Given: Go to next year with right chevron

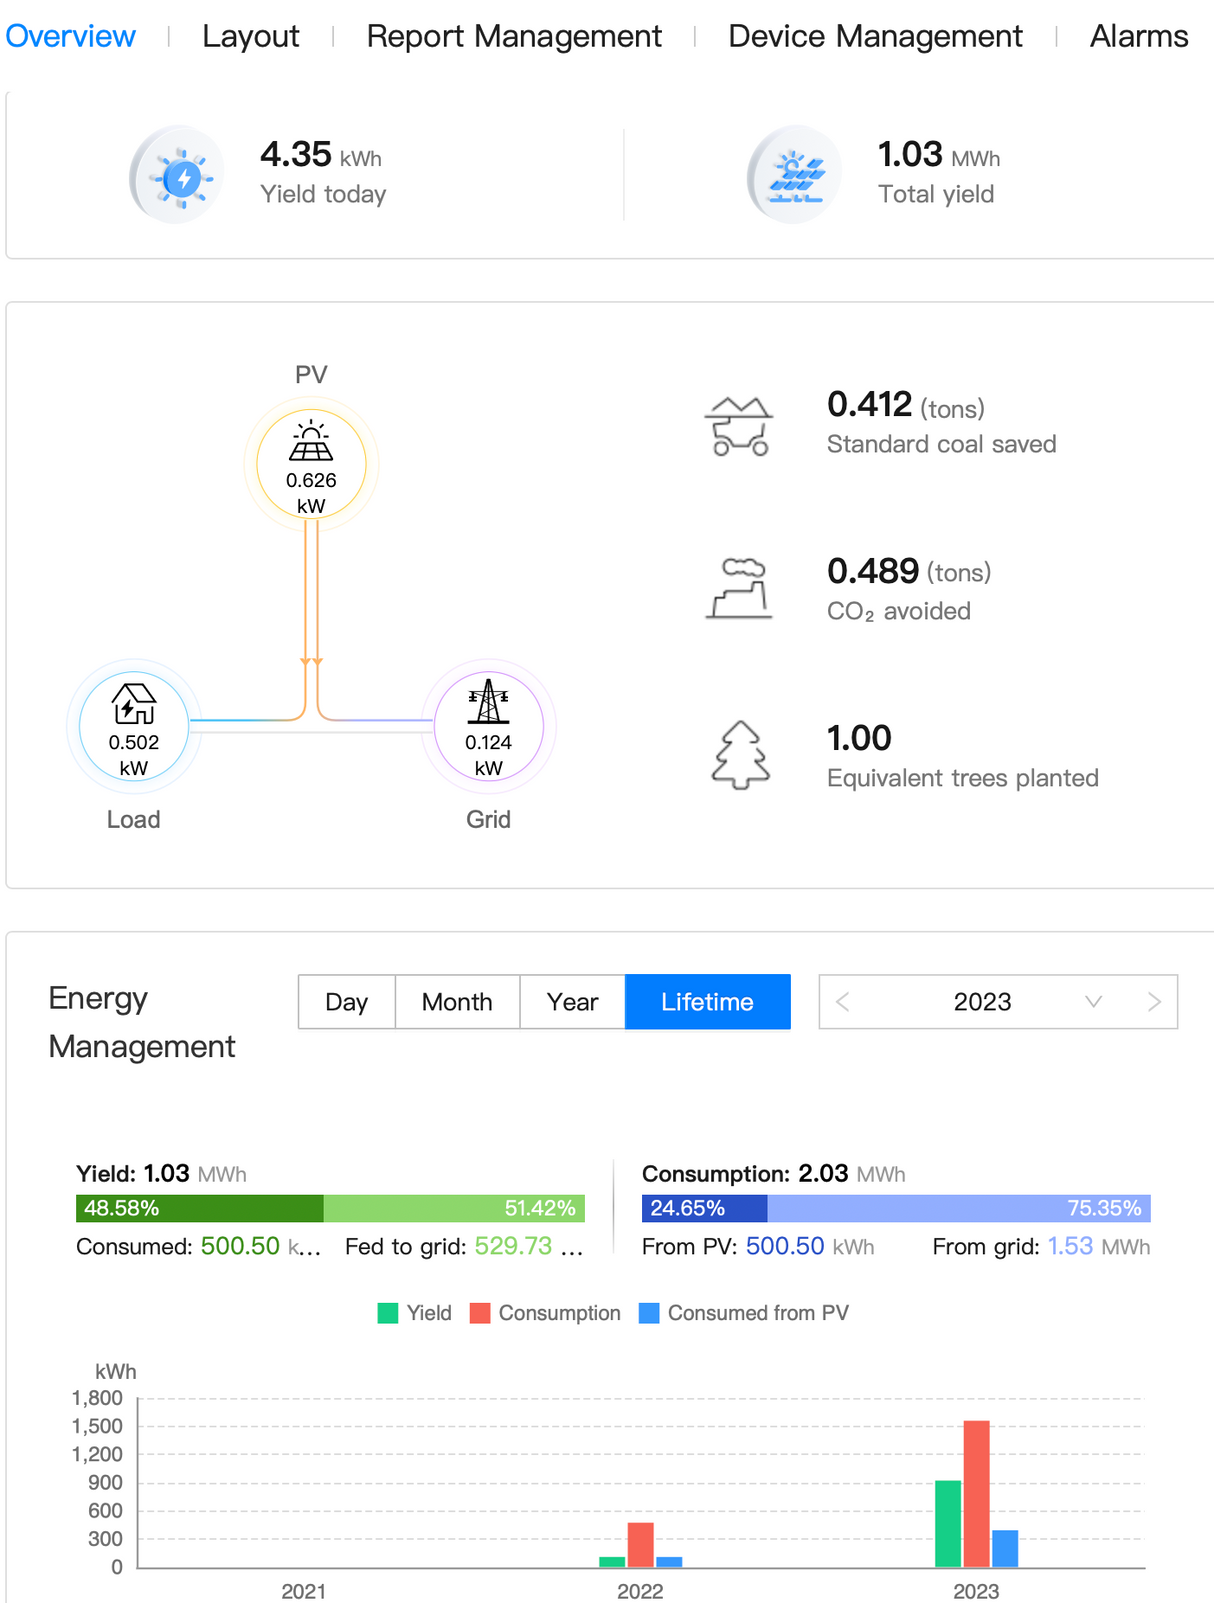Looking at the screenshot, I should (1154, 1002).
